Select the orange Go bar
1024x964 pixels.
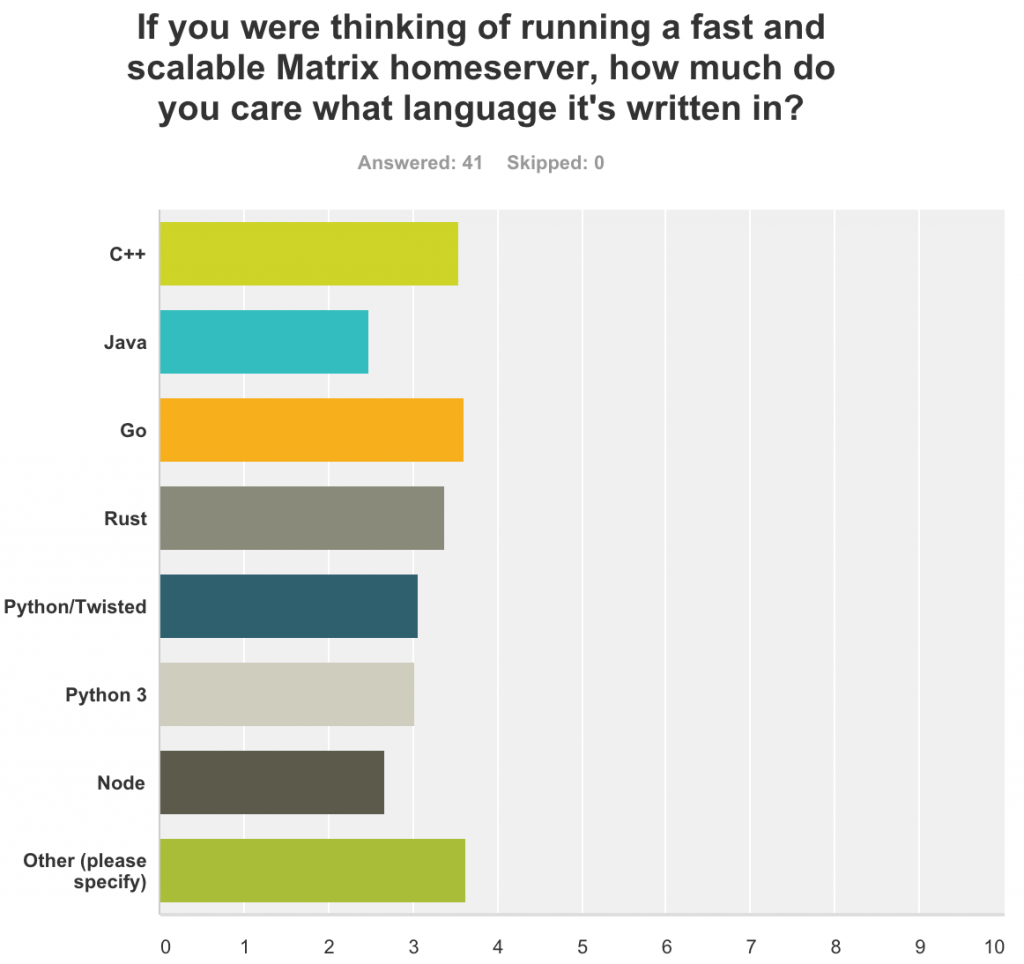pos(311,430)
